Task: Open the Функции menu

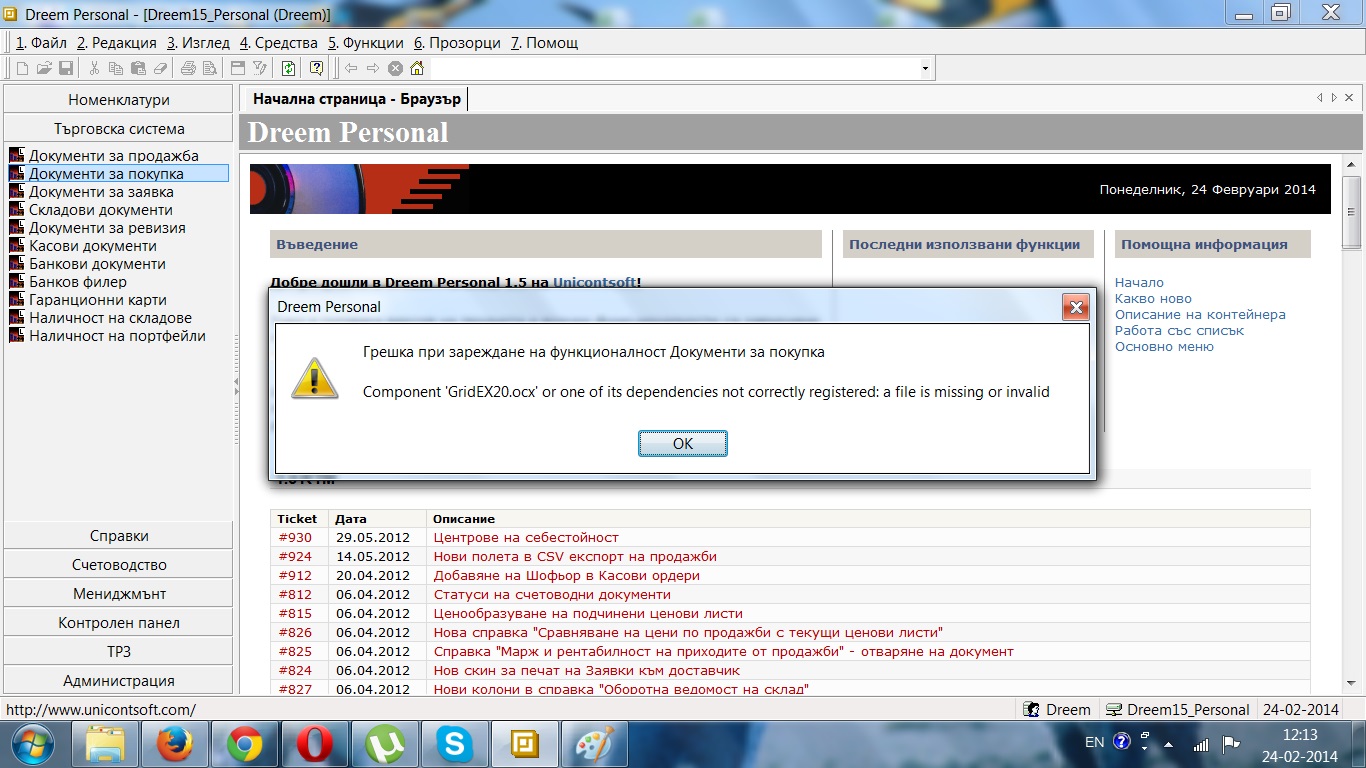Action: pos(366,43)
